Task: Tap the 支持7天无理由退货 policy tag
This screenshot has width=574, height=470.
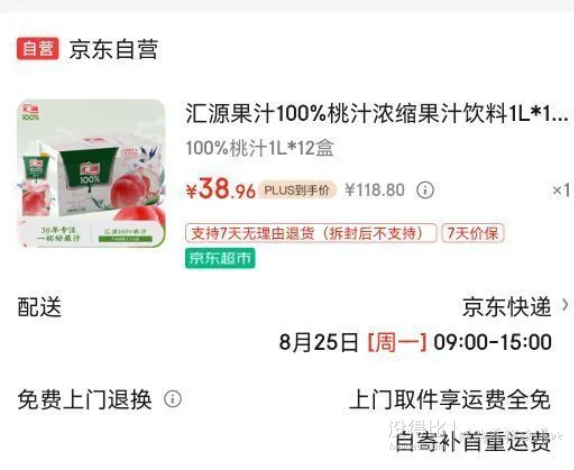Action: [311, 233]
